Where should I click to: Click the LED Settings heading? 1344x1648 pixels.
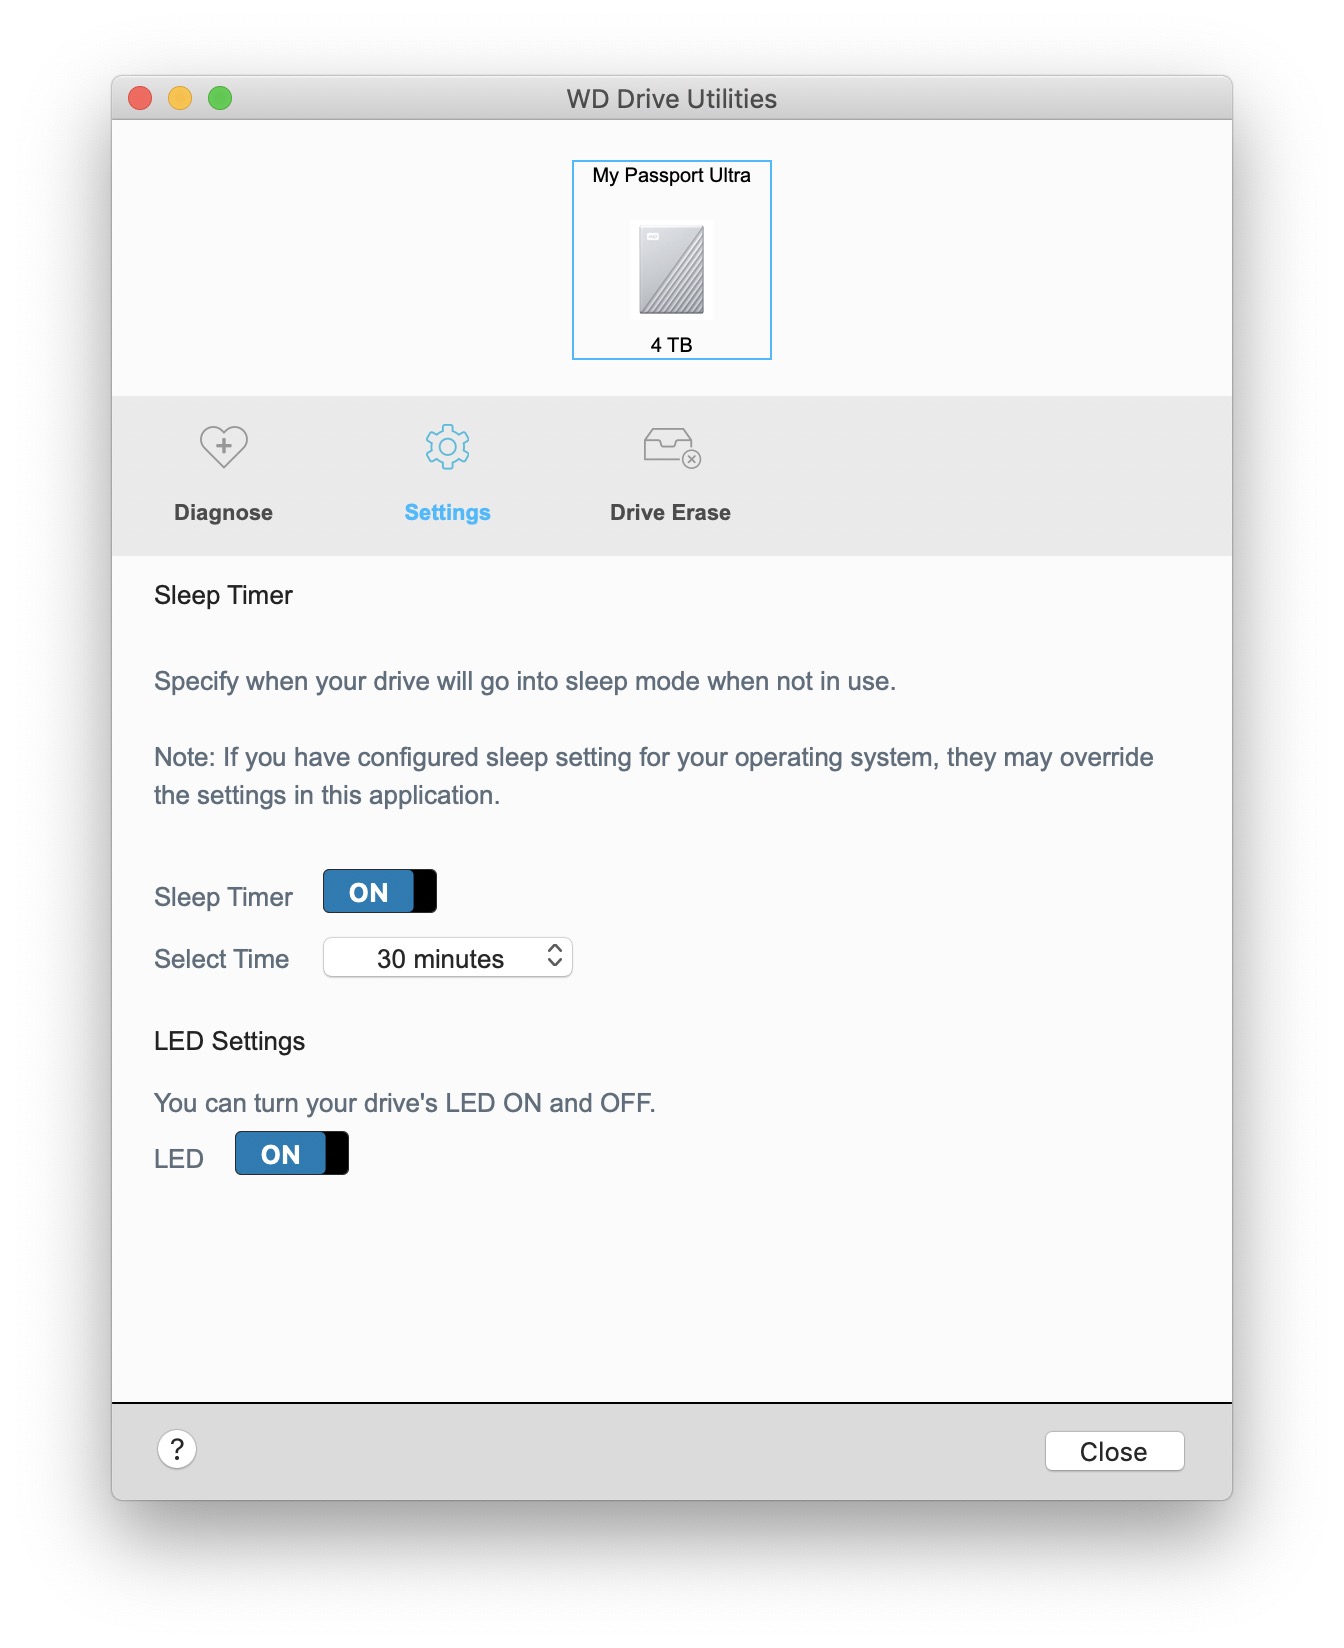point(229,1041)
